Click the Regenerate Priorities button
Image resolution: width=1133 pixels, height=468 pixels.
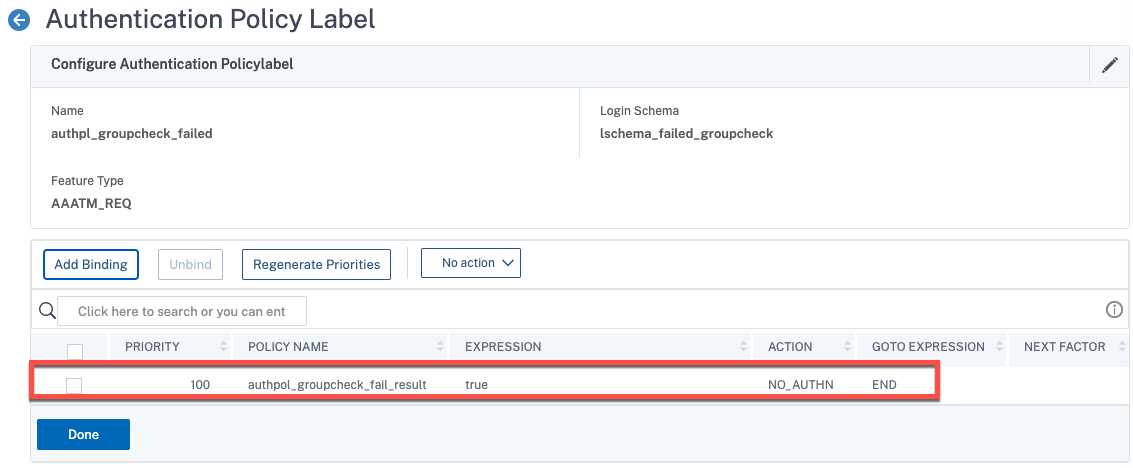coord(316,264)
